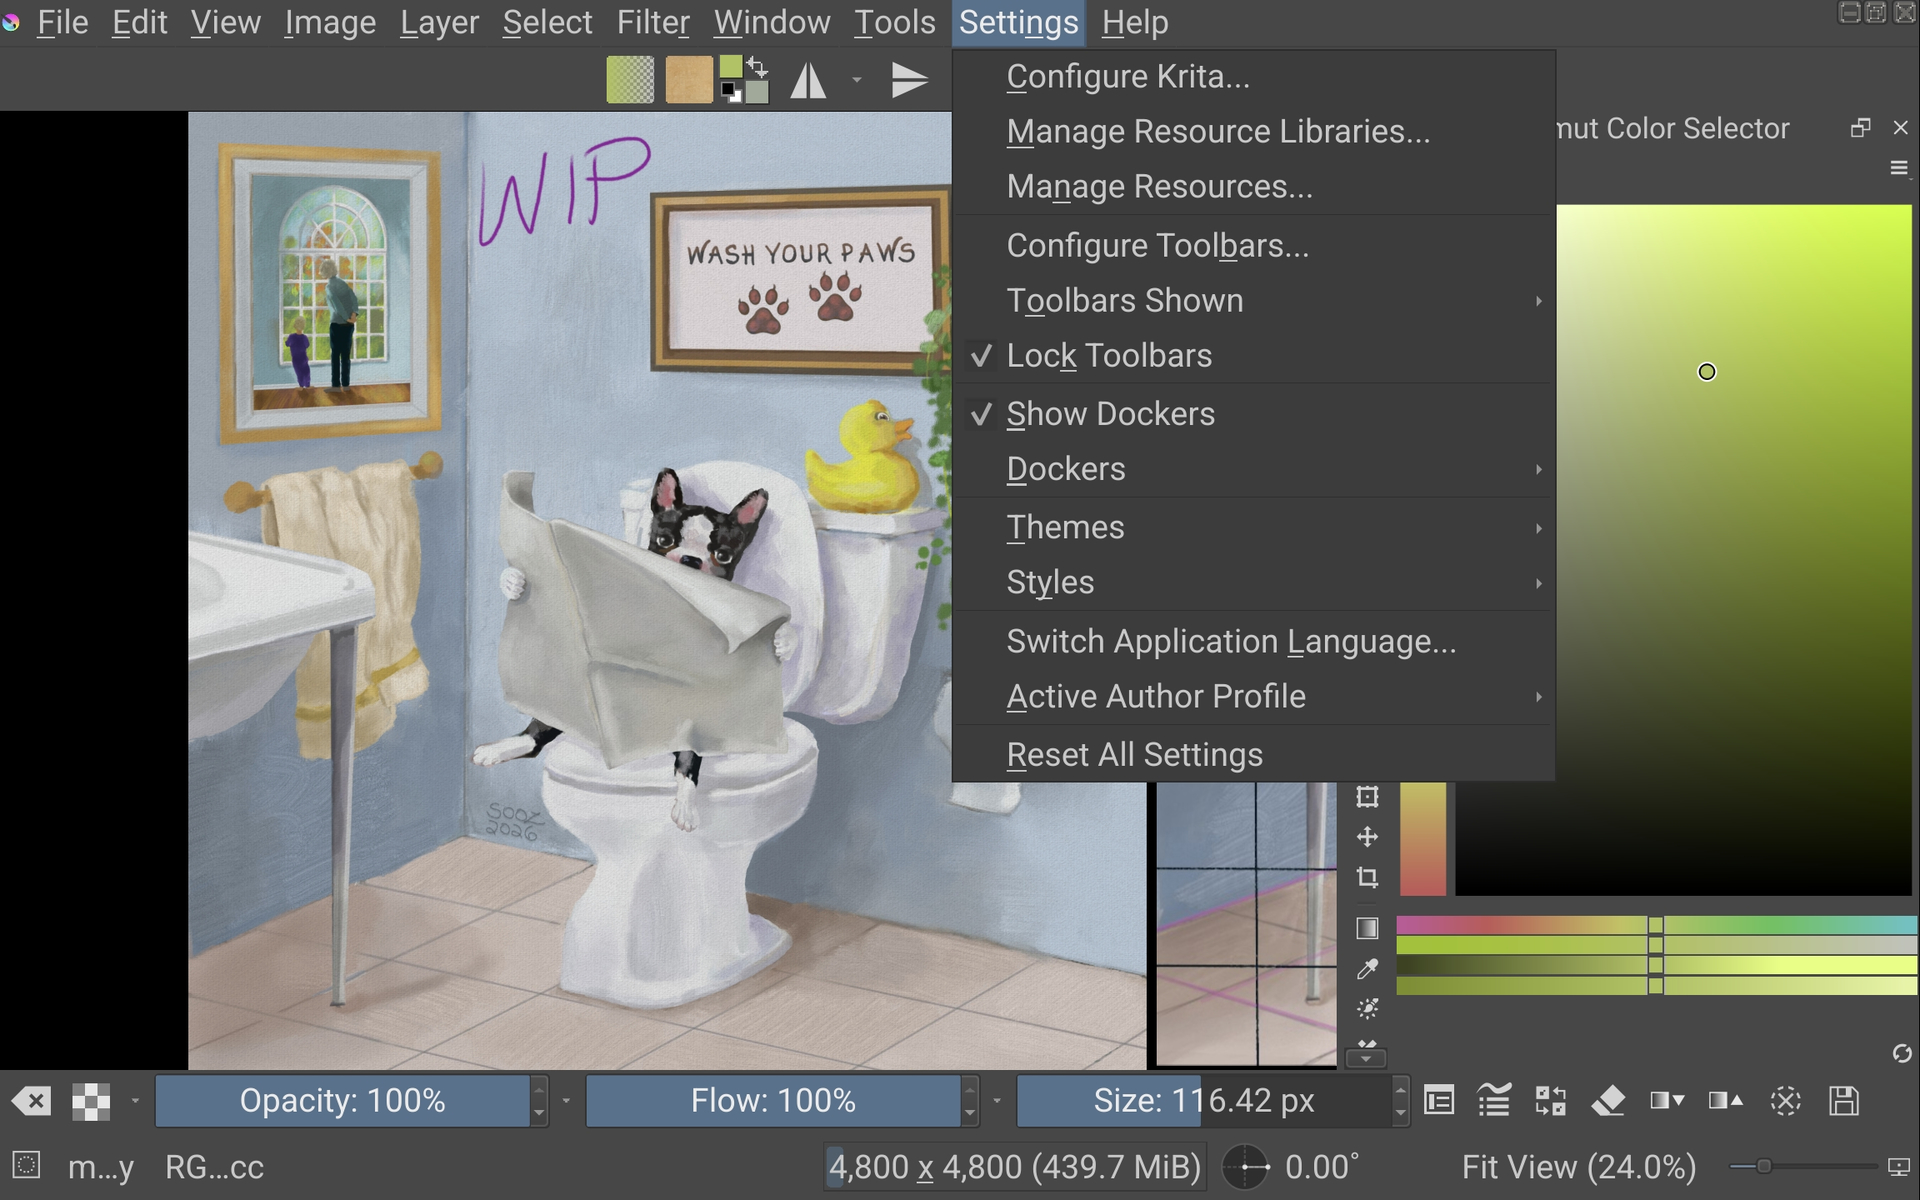Image resolution: width=1920 pixels, height=1200 pixels.
Task: Select the Gradient tool icon
Action: pos(1367,928)
